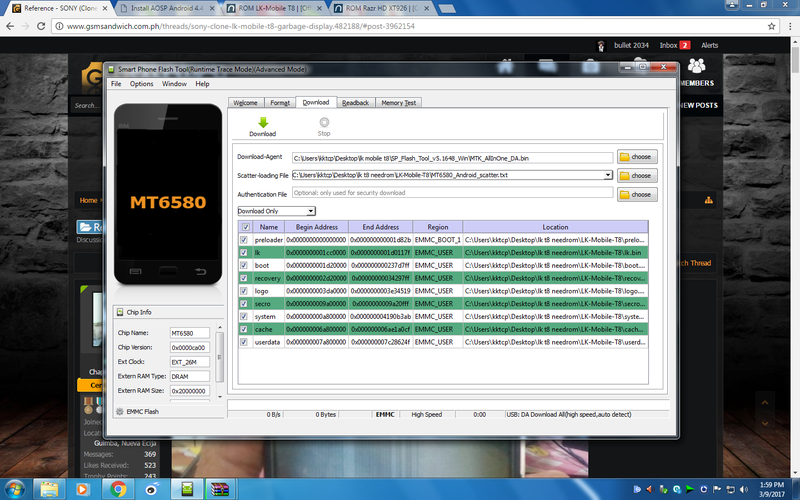This screenshot has height=500, width=800.
Task: Uncheck the recovery partition checkbox
Action: (244, 278)
